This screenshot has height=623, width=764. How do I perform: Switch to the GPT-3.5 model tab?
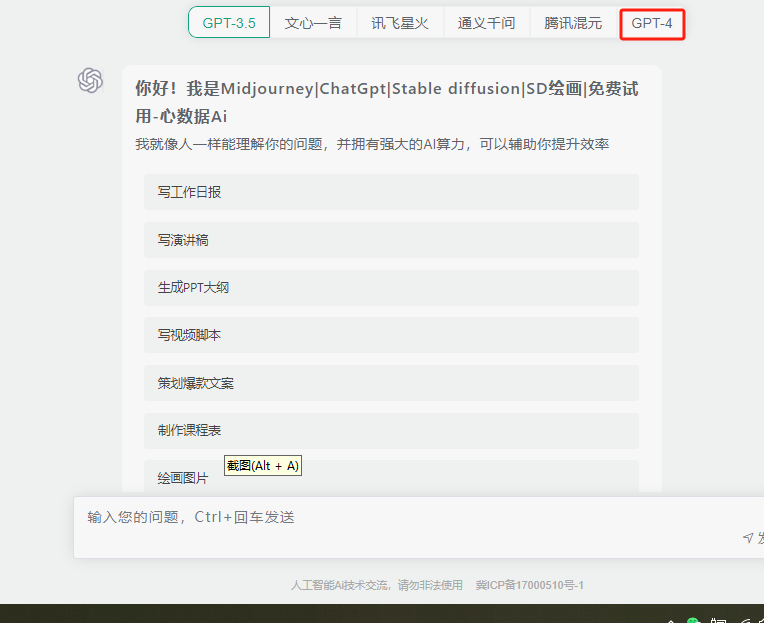229,22
